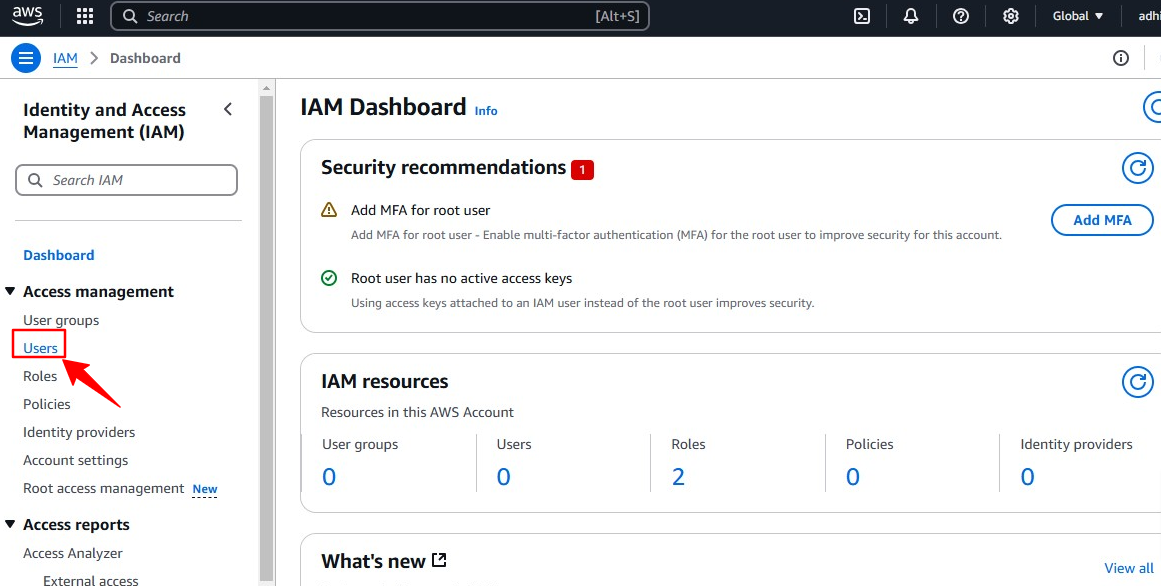The height and width of the screenshot is (586, 1161).
Task: Toggle the hamburger navigation menu button
Action: pos(26,58)
